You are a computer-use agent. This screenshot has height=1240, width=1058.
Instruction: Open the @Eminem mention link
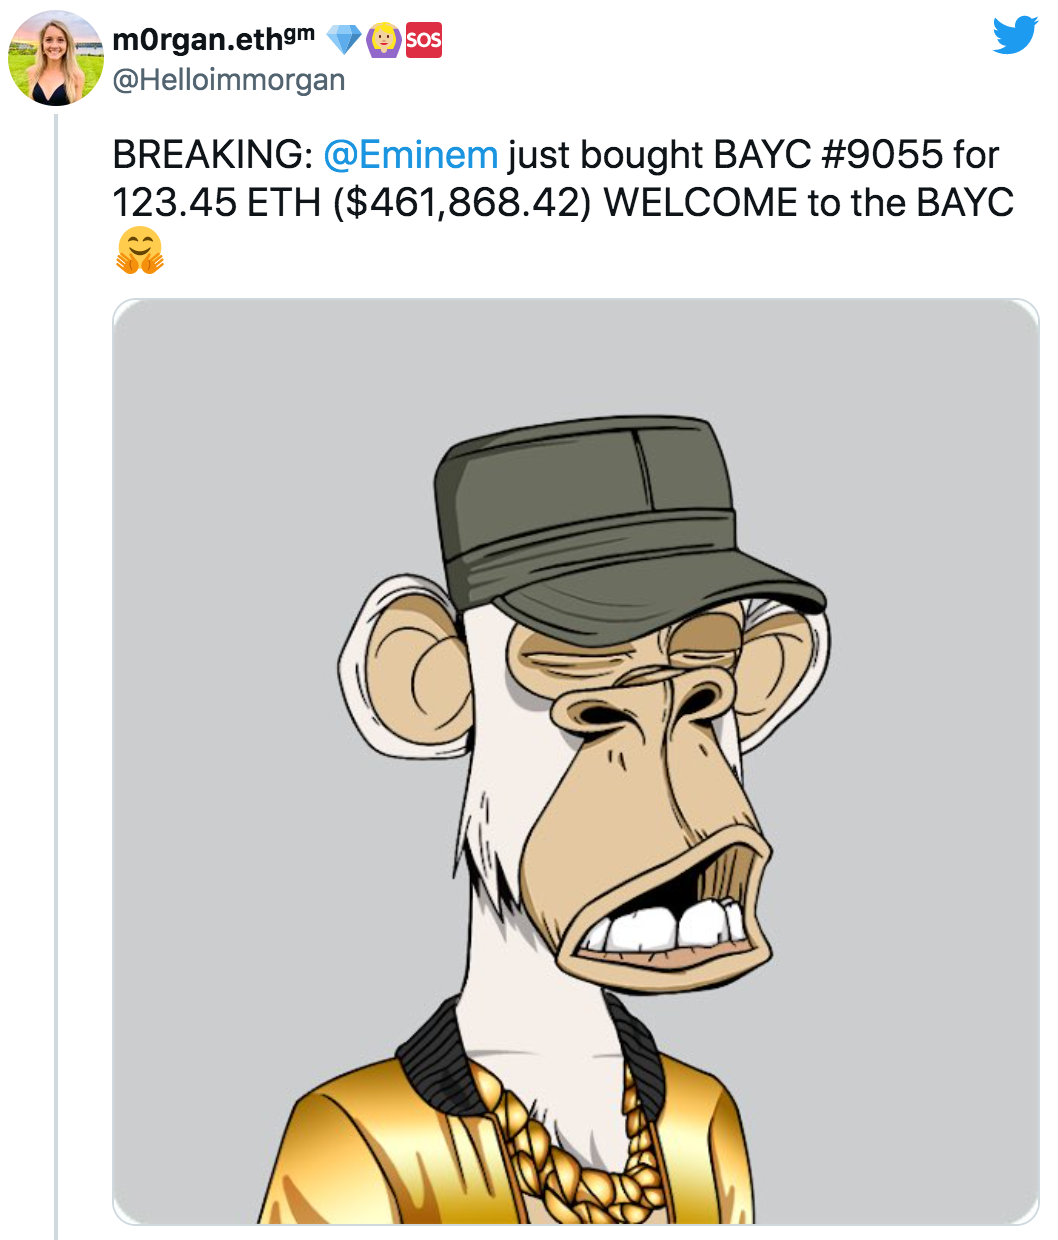[410, 155]
